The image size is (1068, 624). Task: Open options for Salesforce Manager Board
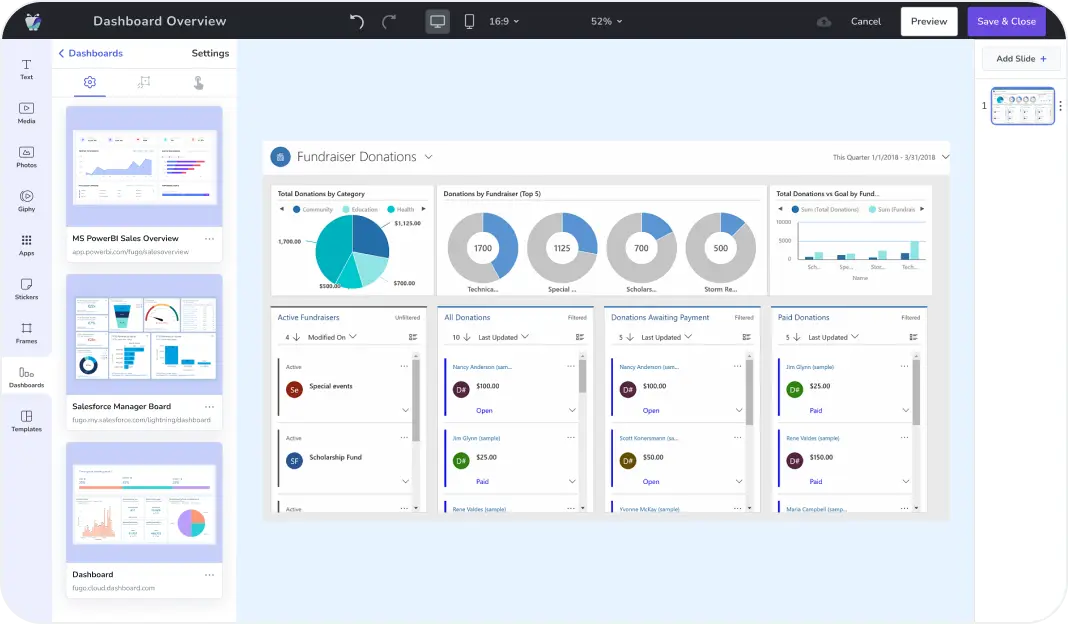coord(209,407)
